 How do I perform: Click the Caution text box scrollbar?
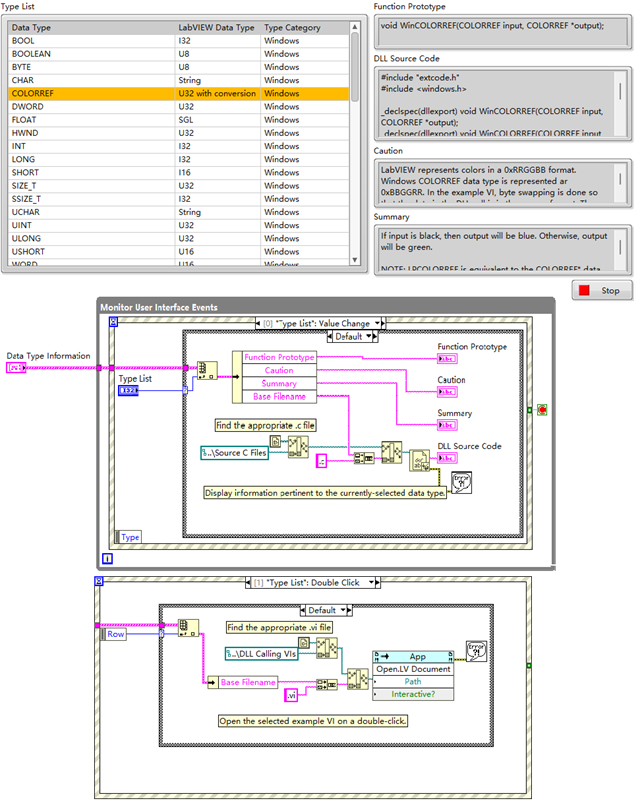[x=620, y=179]
